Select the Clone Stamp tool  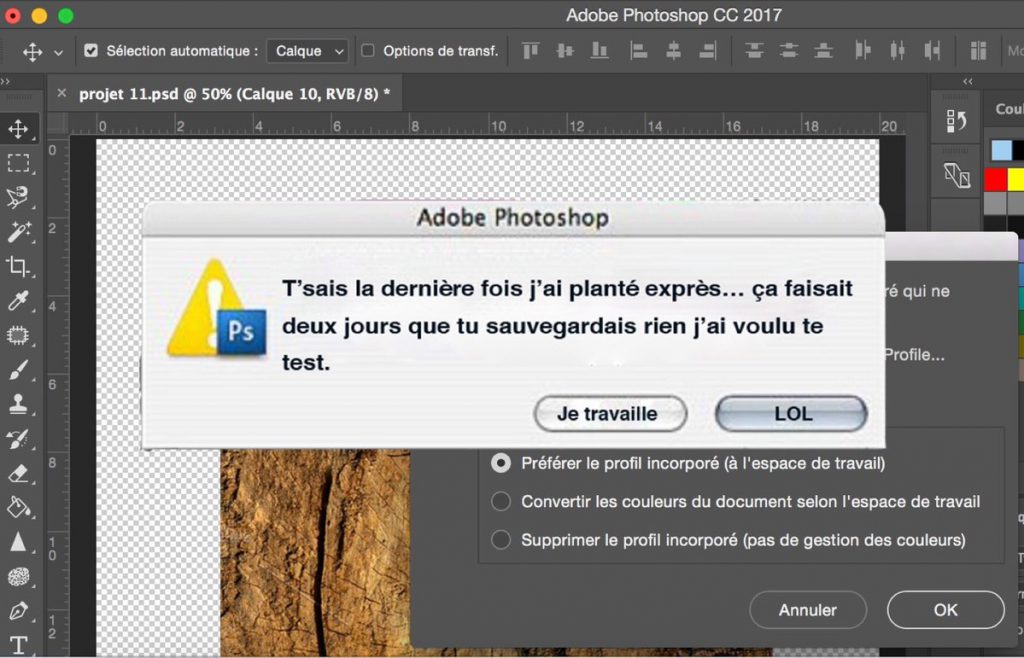18,404
